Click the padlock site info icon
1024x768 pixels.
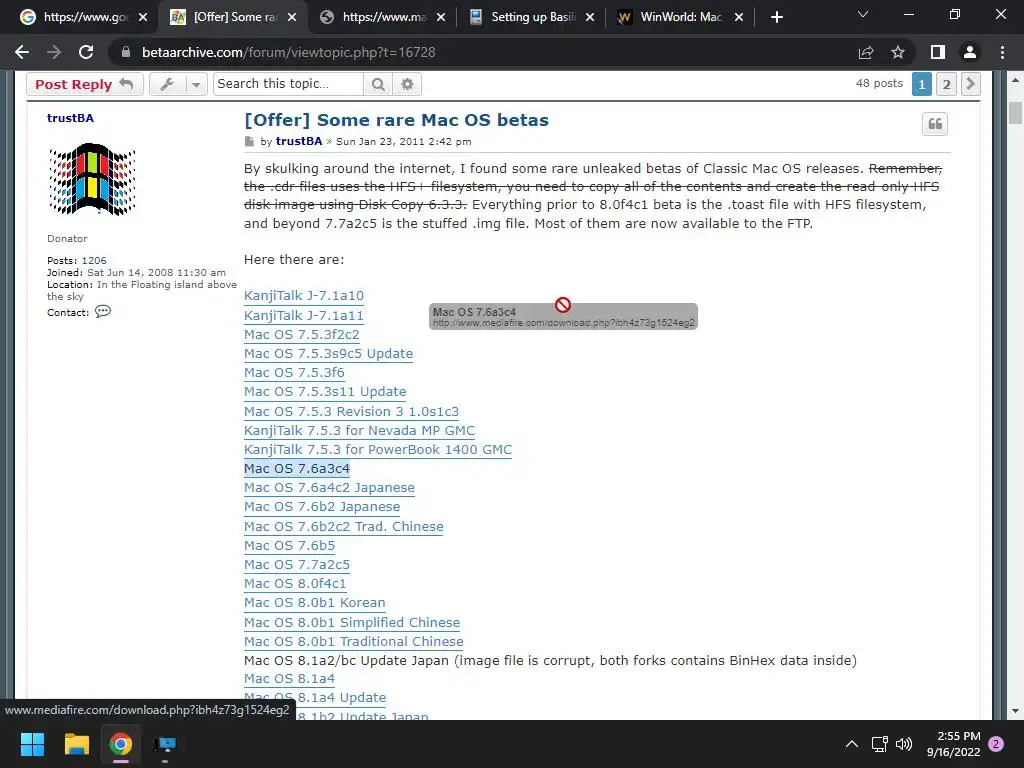(126, 52)
